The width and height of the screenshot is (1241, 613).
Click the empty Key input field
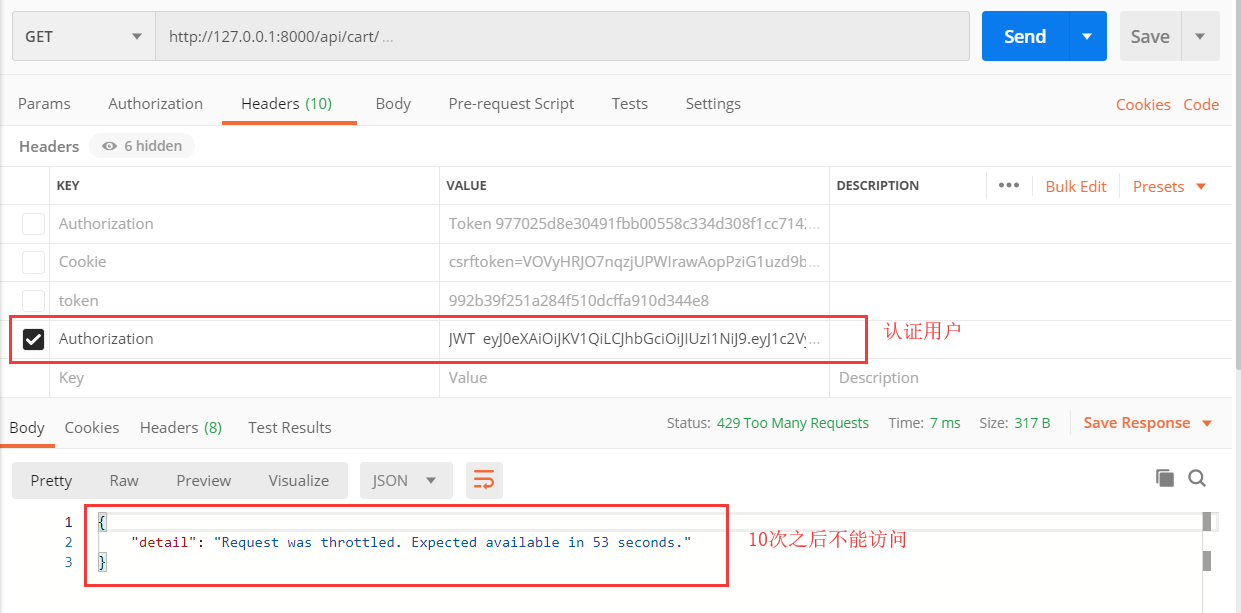click(244, 378)
